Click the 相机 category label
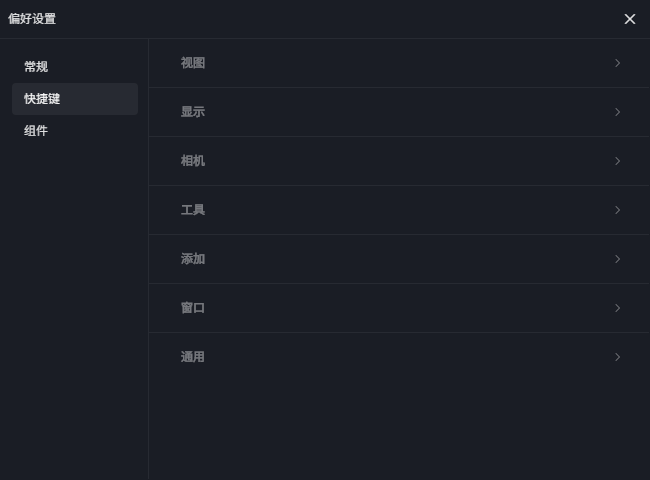650x480 pixels. 193,161
